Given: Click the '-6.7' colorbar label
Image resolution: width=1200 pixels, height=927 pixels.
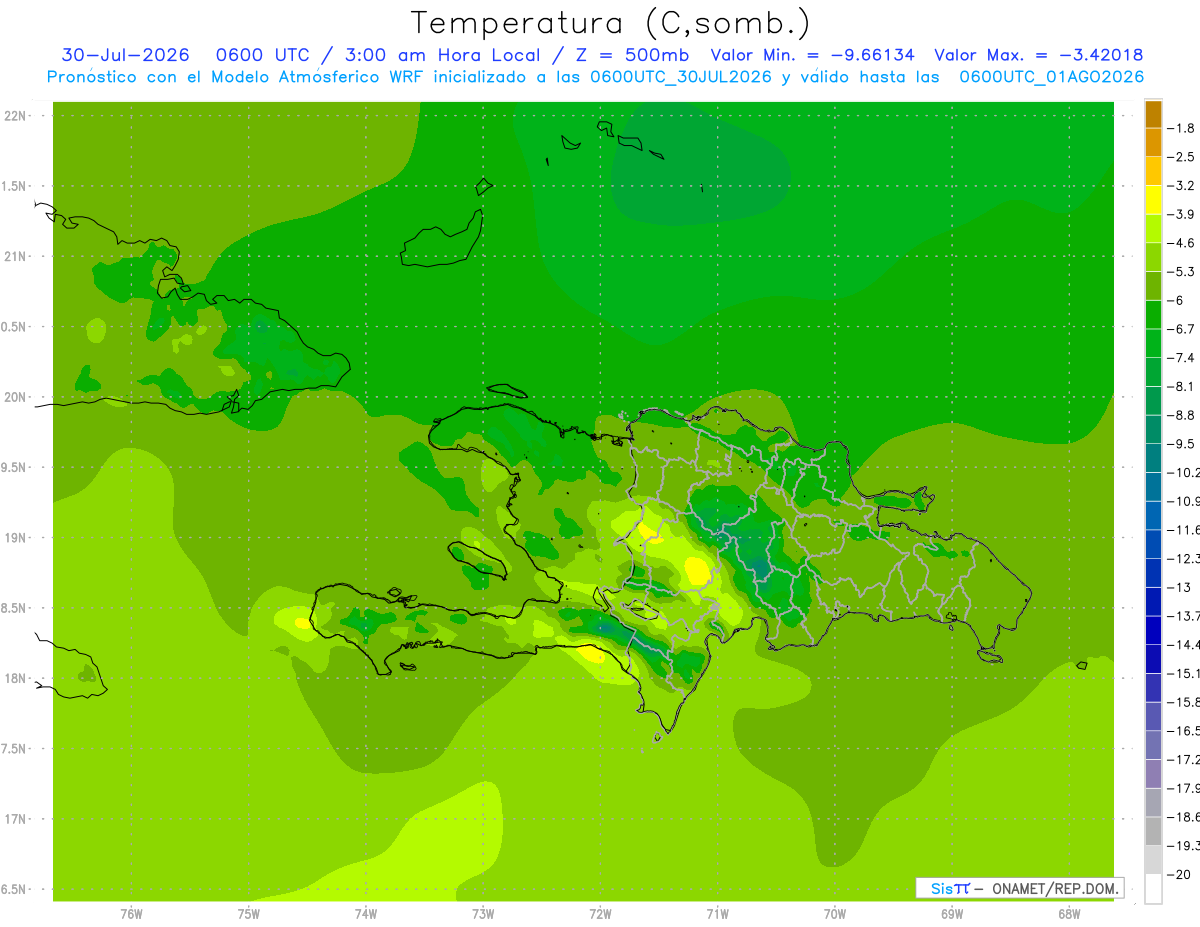Looking at the screenshot, I should pyautogui.click(x=1181, y=329).
